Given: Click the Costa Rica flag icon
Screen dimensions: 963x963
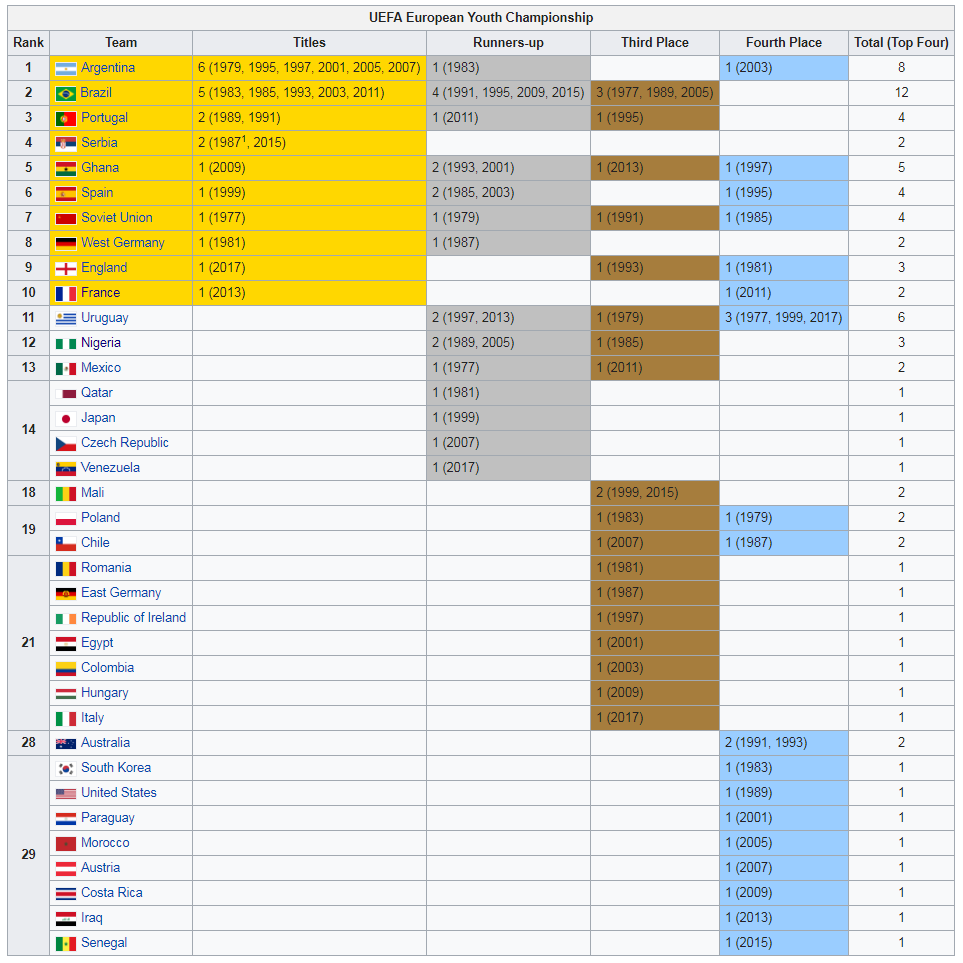Looking at the screenshot, I should click(x=66, y=894).
